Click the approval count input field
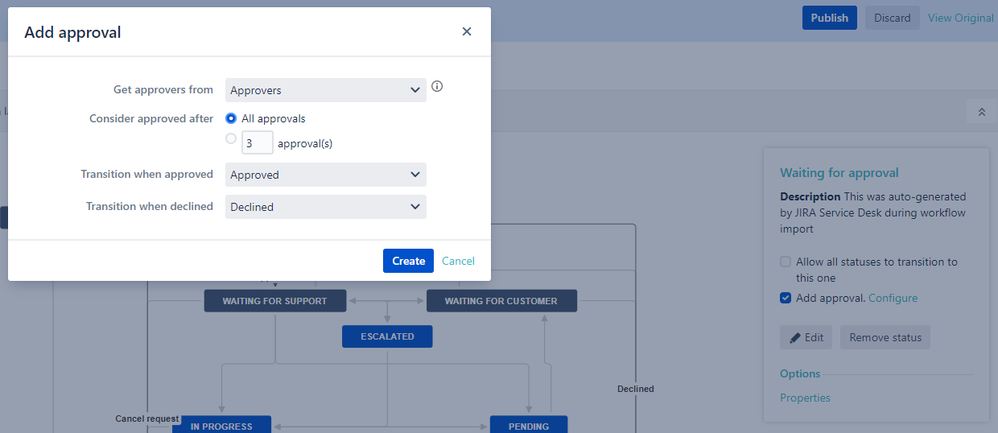The width and height of the screenshot is (998, 433). pyautogui.click(x=257, y=143)
